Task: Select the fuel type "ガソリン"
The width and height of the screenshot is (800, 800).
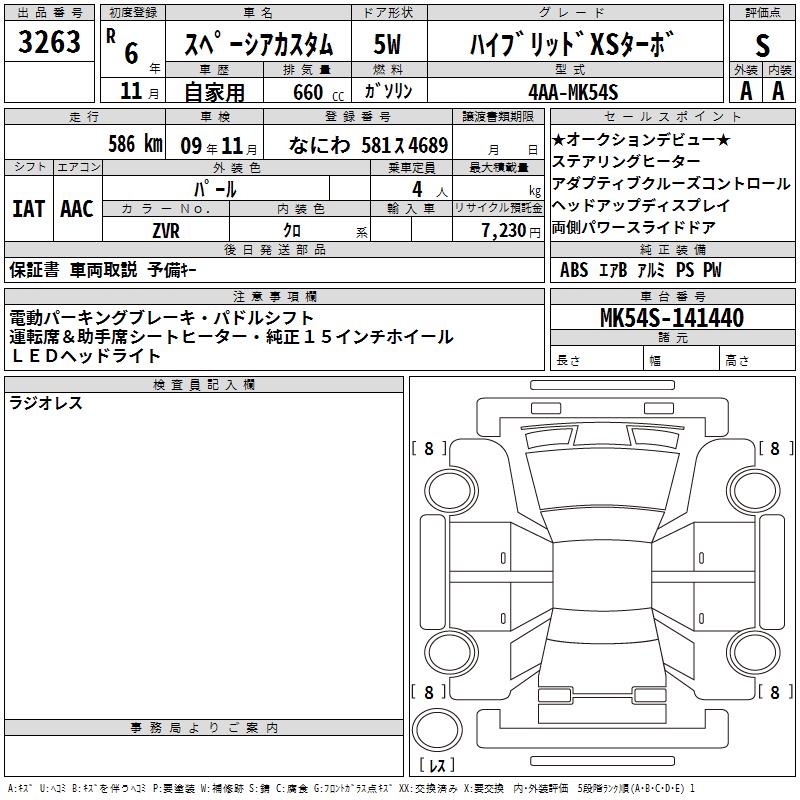Action: (x=388, y=91)
